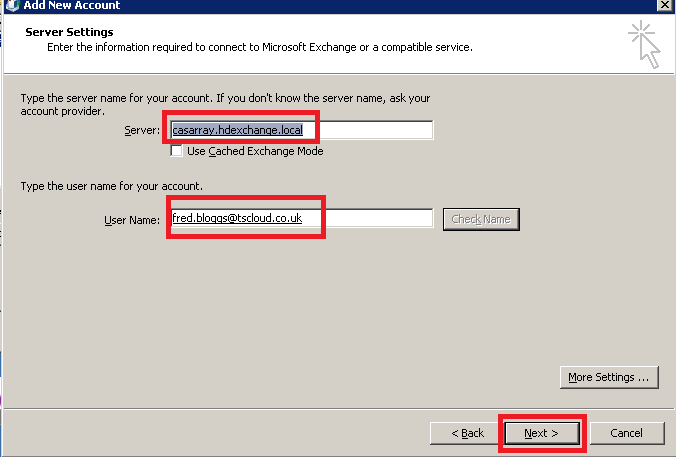Click the Check Name button

[x=481, y=219]
